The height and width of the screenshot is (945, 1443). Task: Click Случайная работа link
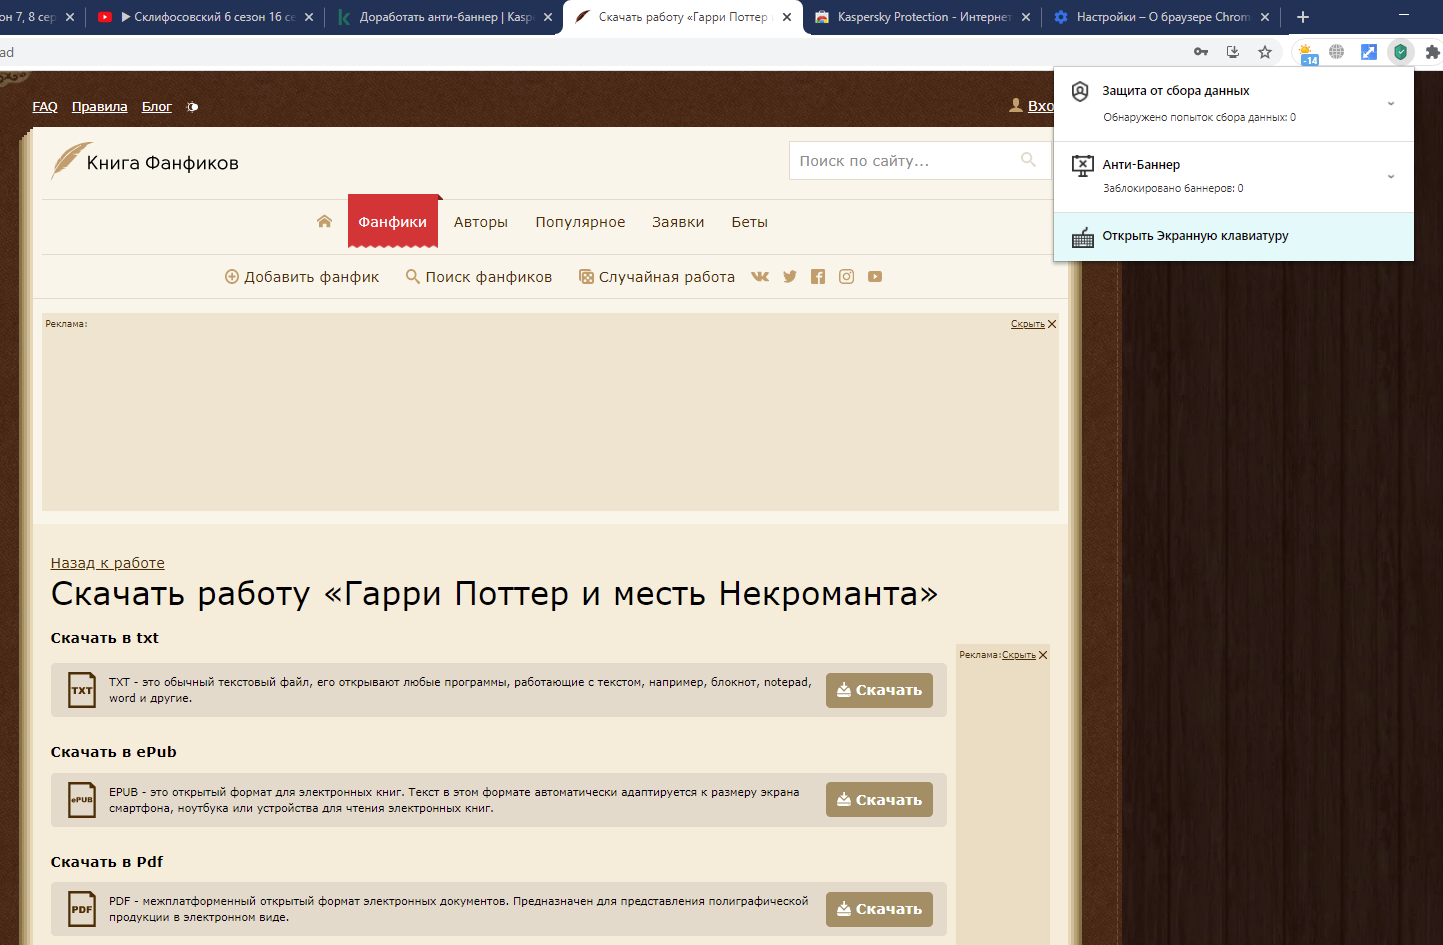point(657,277)
